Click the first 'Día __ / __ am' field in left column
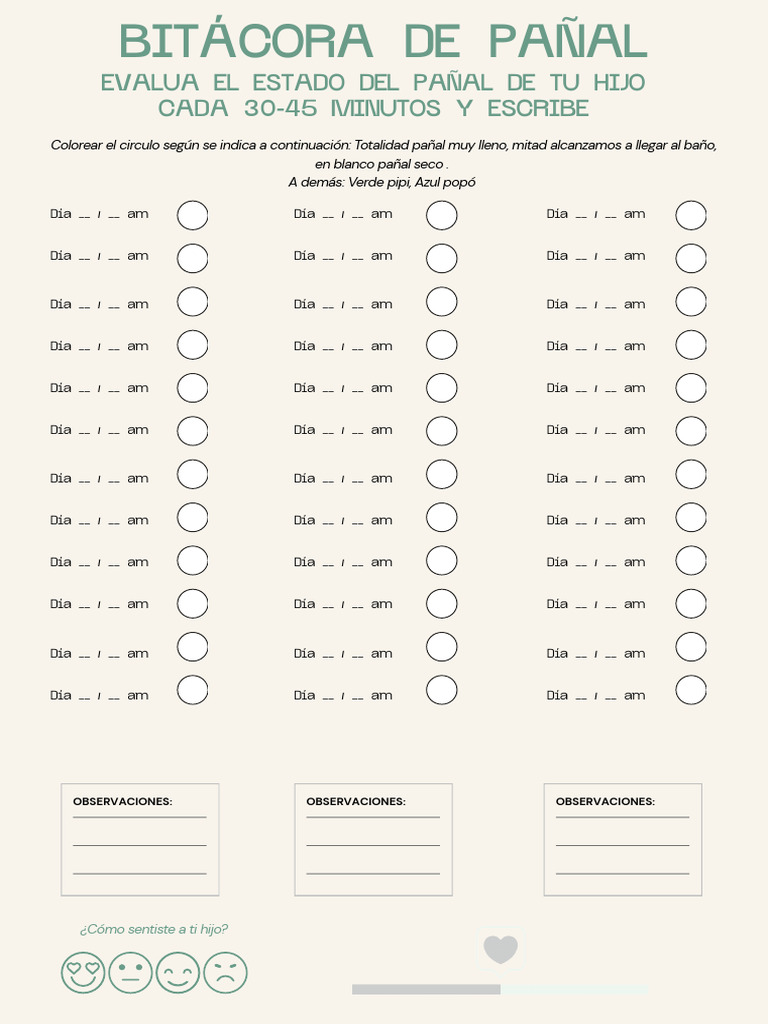Viewport: 768px width, 1024px height. click(x=99, y=214)
